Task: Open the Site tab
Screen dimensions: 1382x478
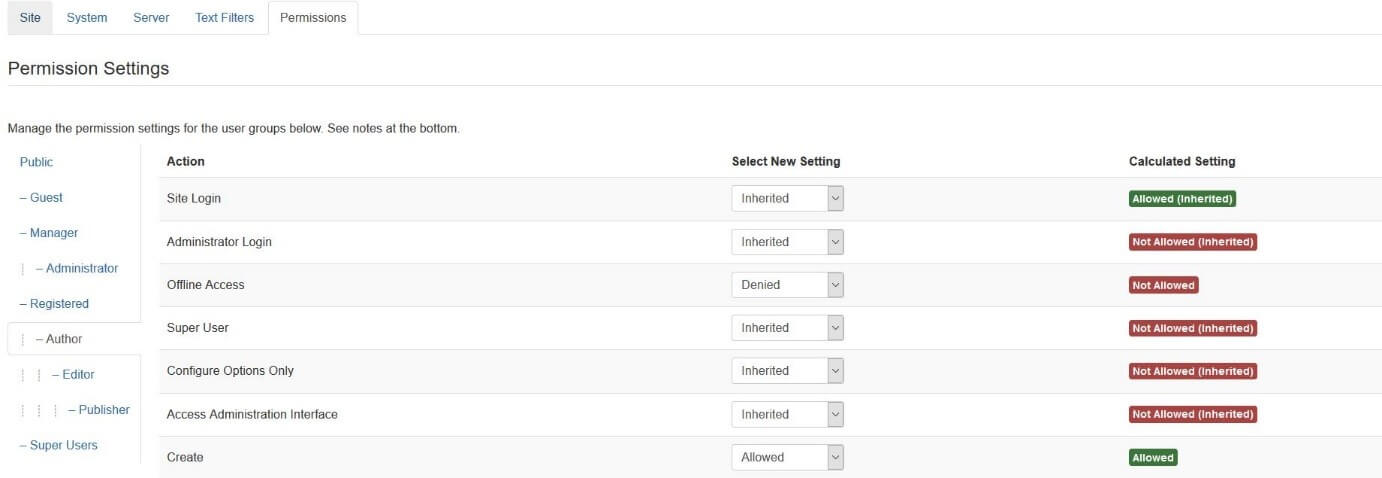Action: 30,18
